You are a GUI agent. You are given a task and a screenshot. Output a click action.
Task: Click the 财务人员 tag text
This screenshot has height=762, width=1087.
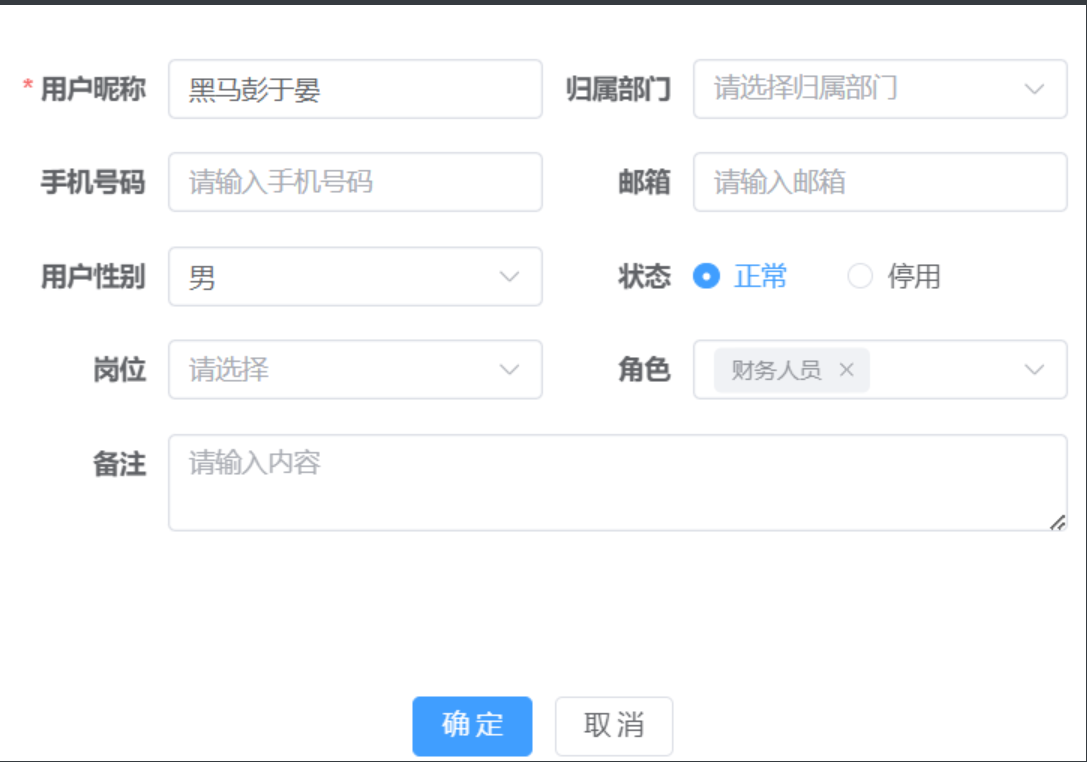(776, 370)
